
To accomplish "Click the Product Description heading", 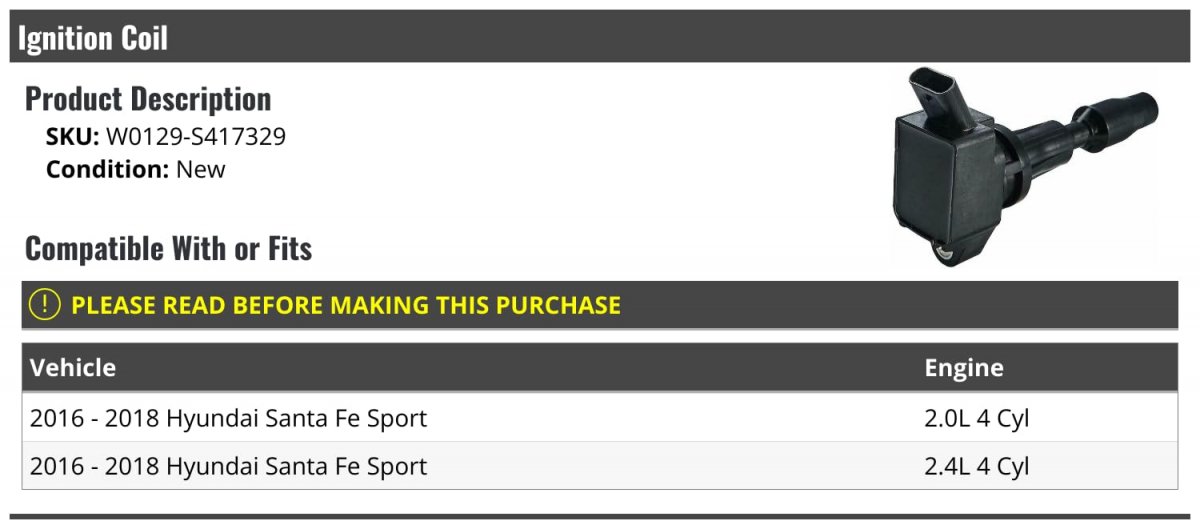I will point(148,99).
